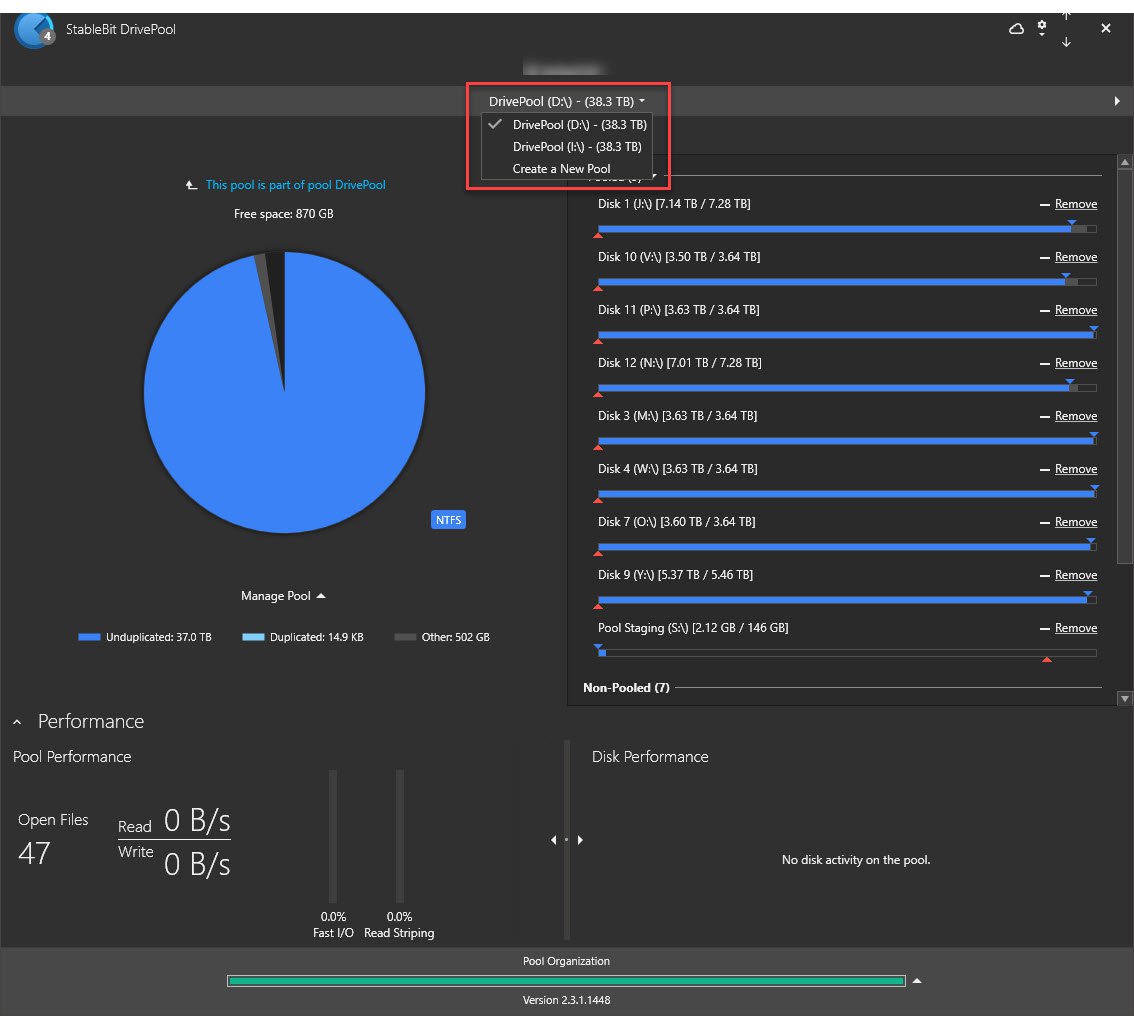Expand the Manage Pool menu
Image resolution: width=1134 pixels, height=1016 pixels.
[x=283, y=596]
